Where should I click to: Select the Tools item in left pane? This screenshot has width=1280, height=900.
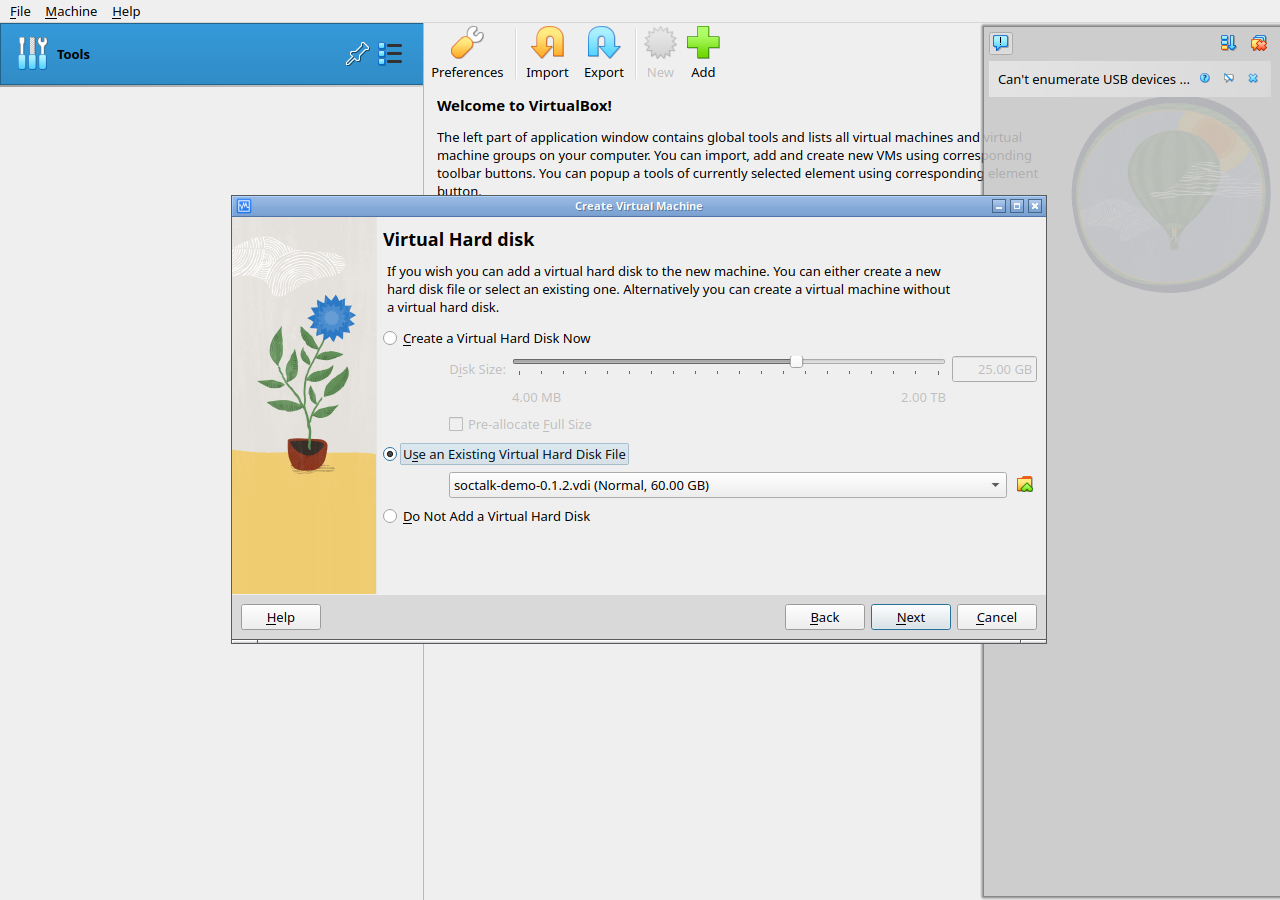pyautogui.click(x=211, y=54)
